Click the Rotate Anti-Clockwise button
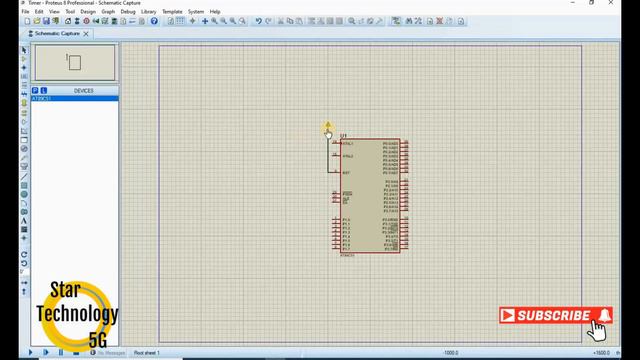The height and width of the screenshot is (360, 640). tap(24, 263)
